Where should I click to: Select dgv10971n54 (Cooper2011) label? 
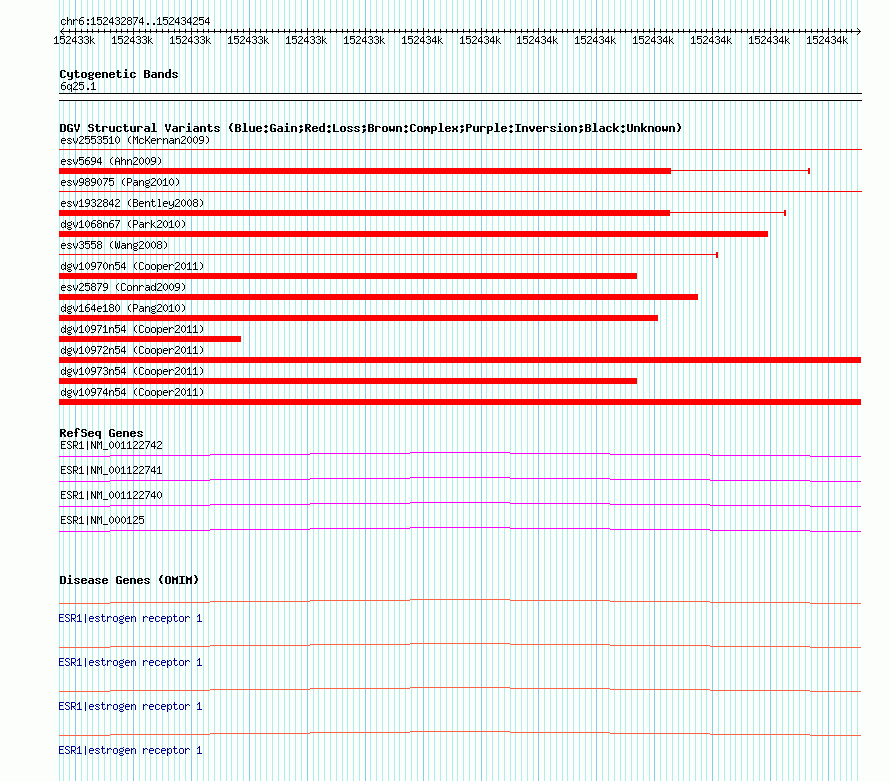[132, 329]
